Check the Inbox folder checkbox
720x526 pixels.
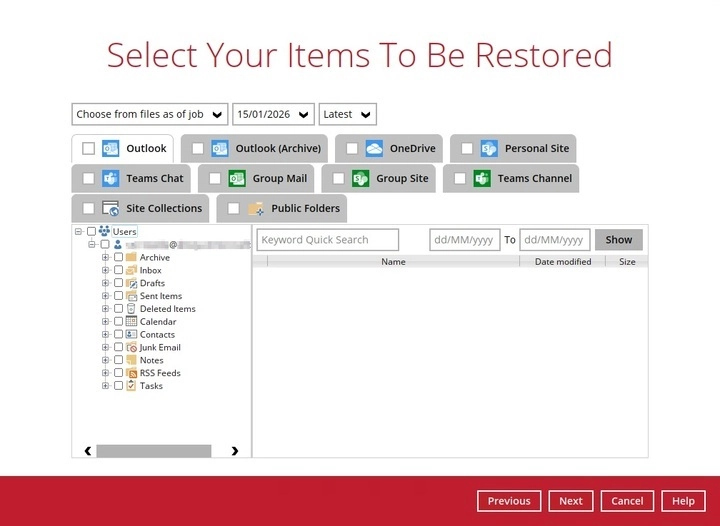click(119, 271)
